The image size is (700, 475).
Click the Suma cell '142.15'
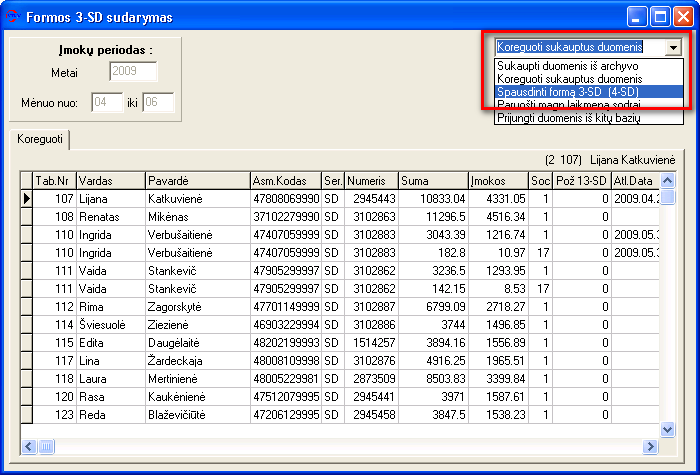click(x=433, y=289)
